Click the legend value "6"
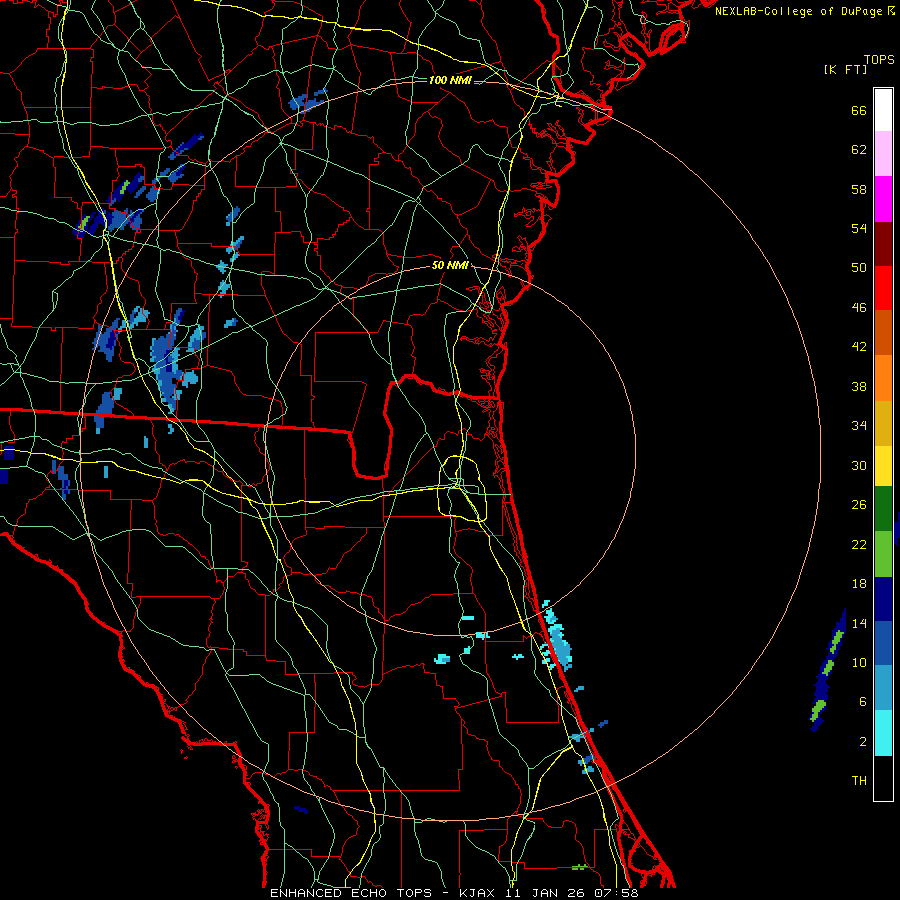This screenshot has width=900, height=900. pyautogui.click(x=863, y=702)
